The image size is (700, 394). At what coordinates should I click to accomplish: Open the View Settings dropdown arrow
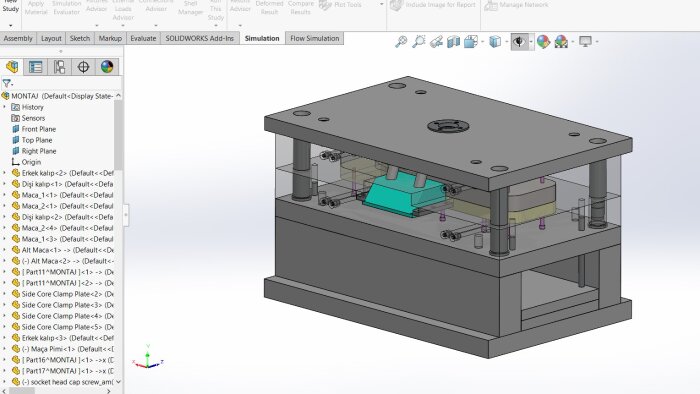click(x=597, y=42)
